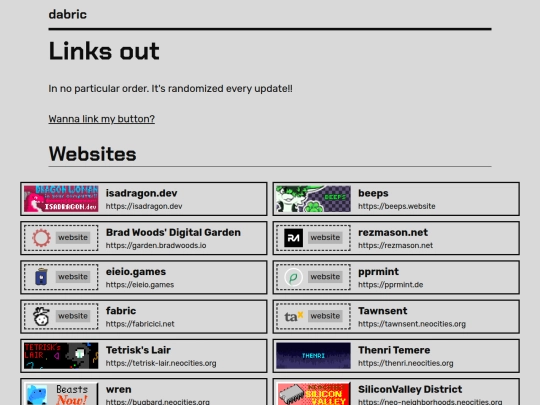Click the red gear icon for Brad Woods
This screenshot has height=405, width=540.
pos(41,238)
